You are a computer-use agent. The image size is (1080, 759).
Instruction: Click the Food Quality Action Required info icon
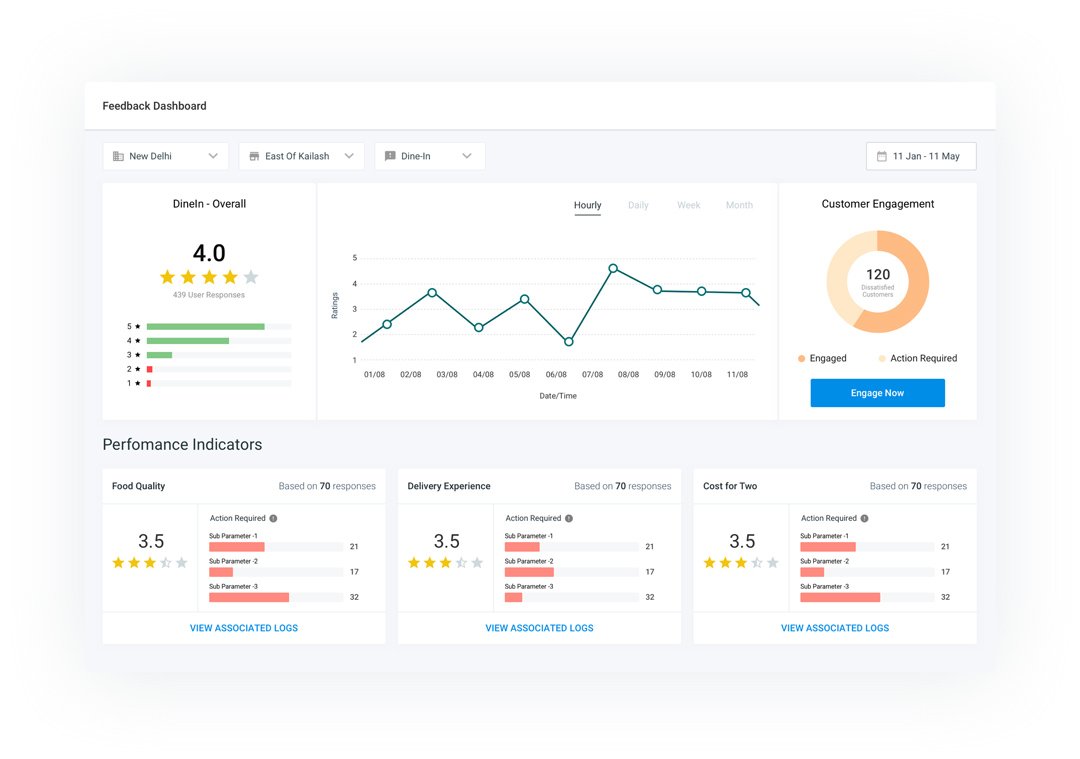273,519
